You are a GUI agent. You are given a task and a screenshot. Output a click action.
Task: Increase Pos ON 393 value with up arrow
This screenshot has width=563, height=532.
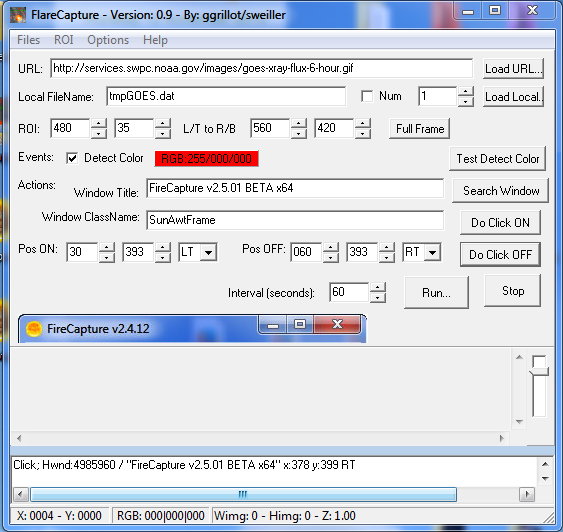(x=163, y=247)
